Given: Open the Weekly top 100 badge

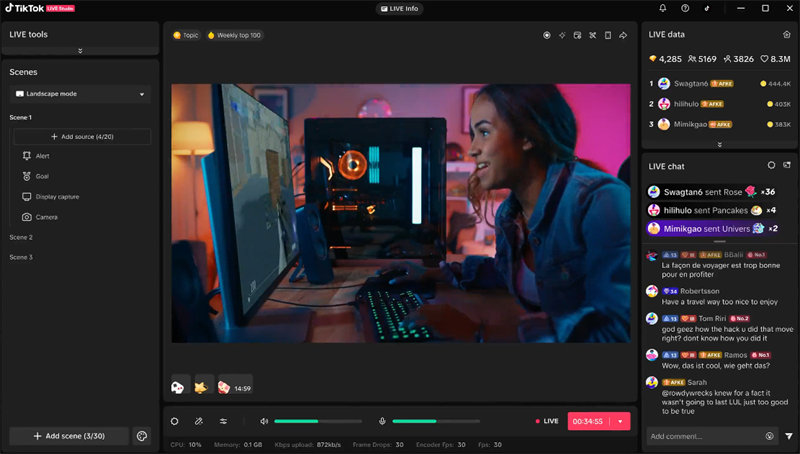Looking at the screenshot, I should coord(234,35).
